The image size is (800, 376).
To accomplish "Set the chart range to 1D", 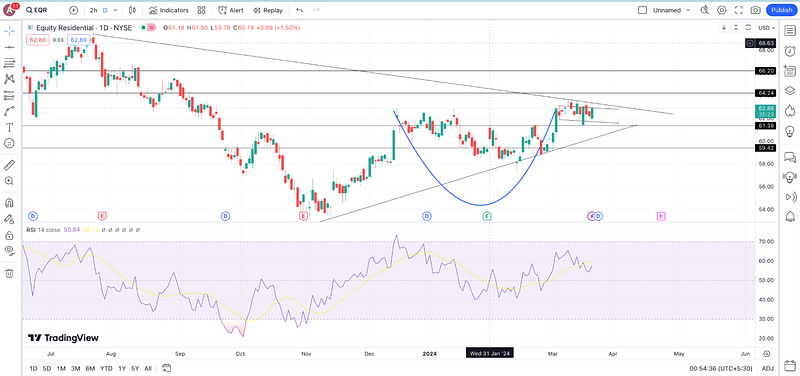I will pyautogui.click(x=33, y=368).
